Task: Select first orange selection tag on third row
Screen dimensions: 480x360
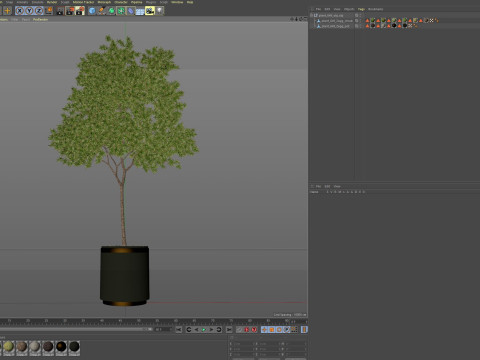Action: (x=367, y=26)
